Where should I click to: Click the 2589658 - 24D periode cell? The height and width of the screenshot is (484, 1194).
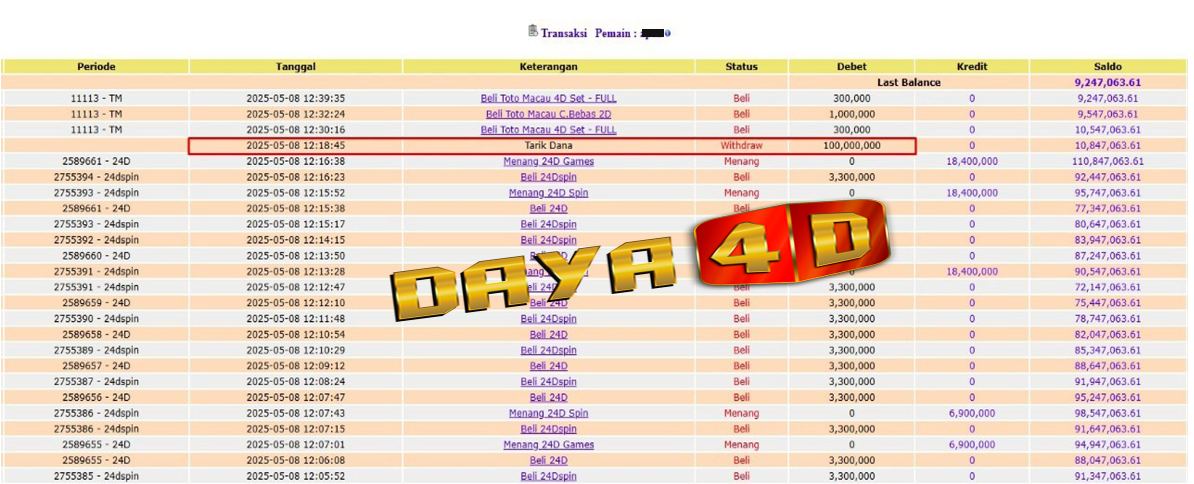click(x=96, y=335)
